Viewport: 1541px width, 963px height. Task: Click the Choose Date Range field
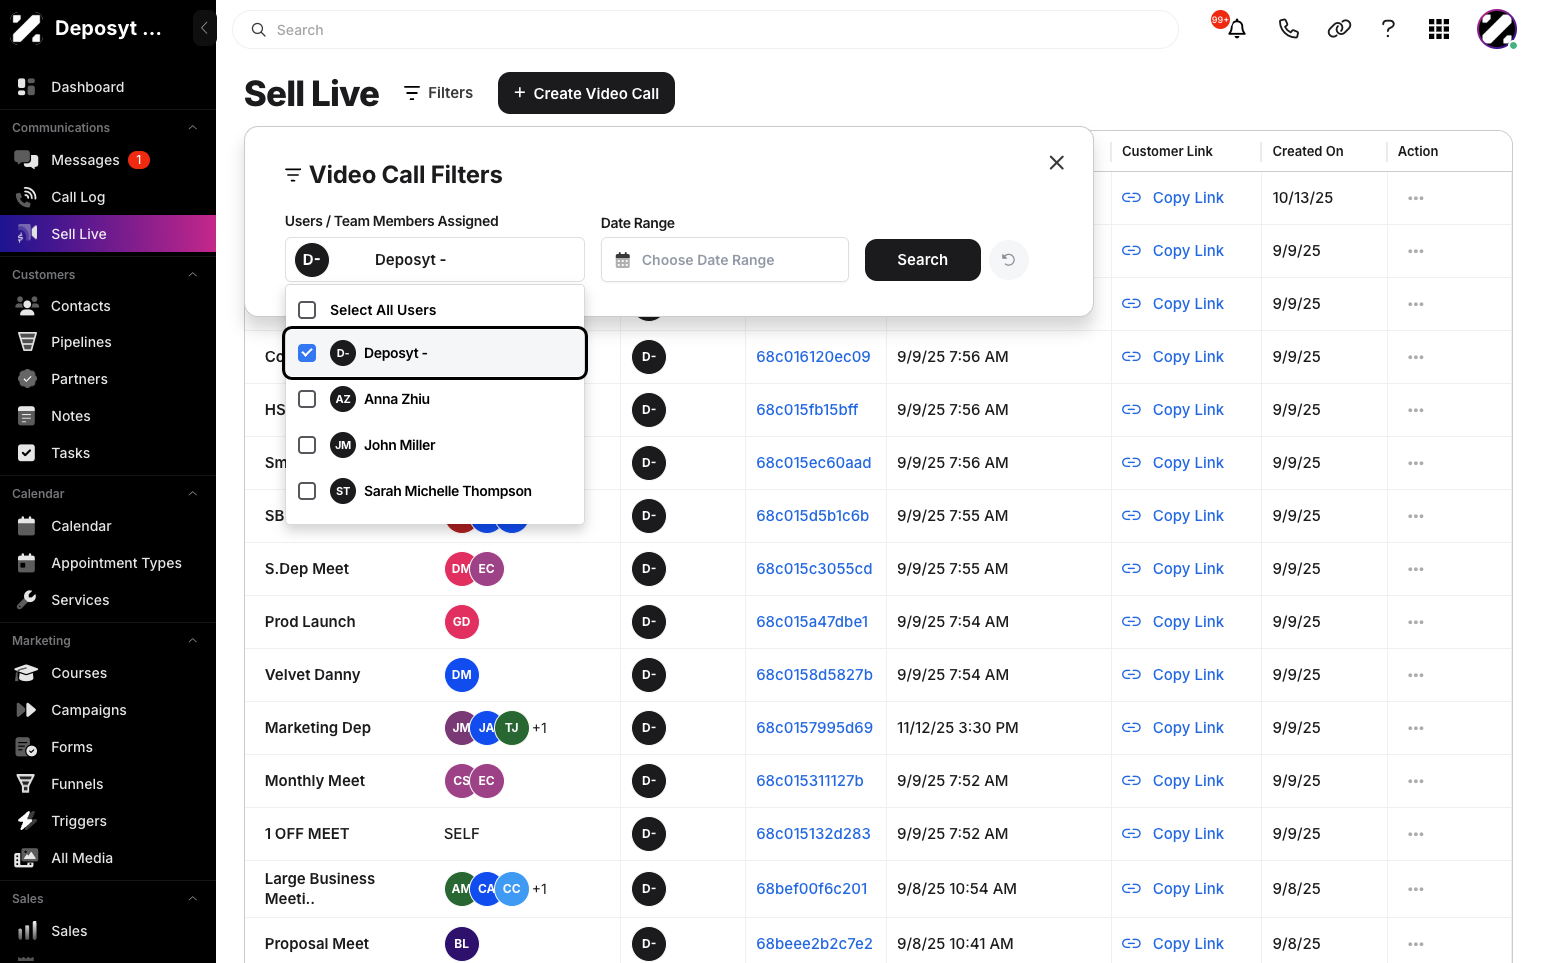coord(725,260)
